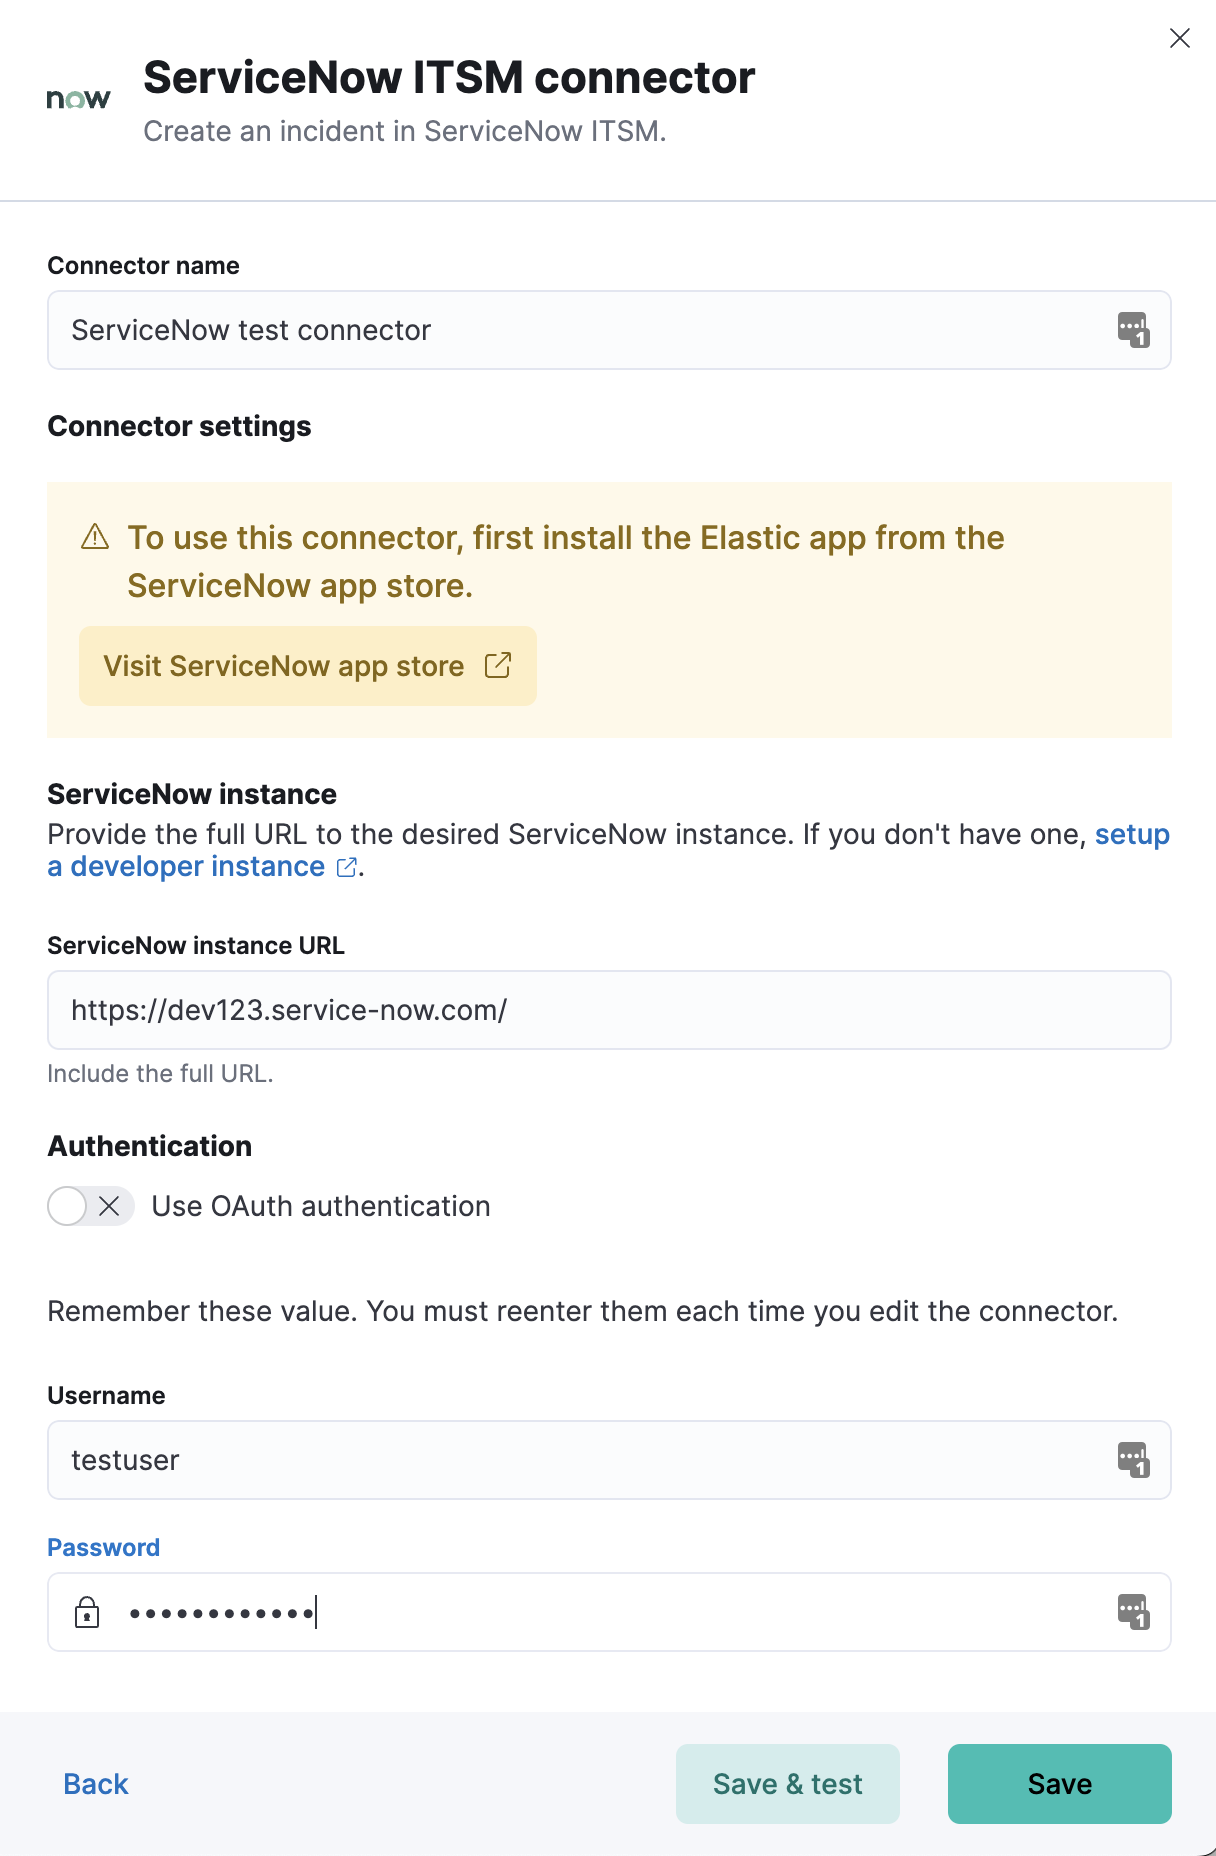Click the external link icon on Visit ServiceNow app store

coord(497,665)
